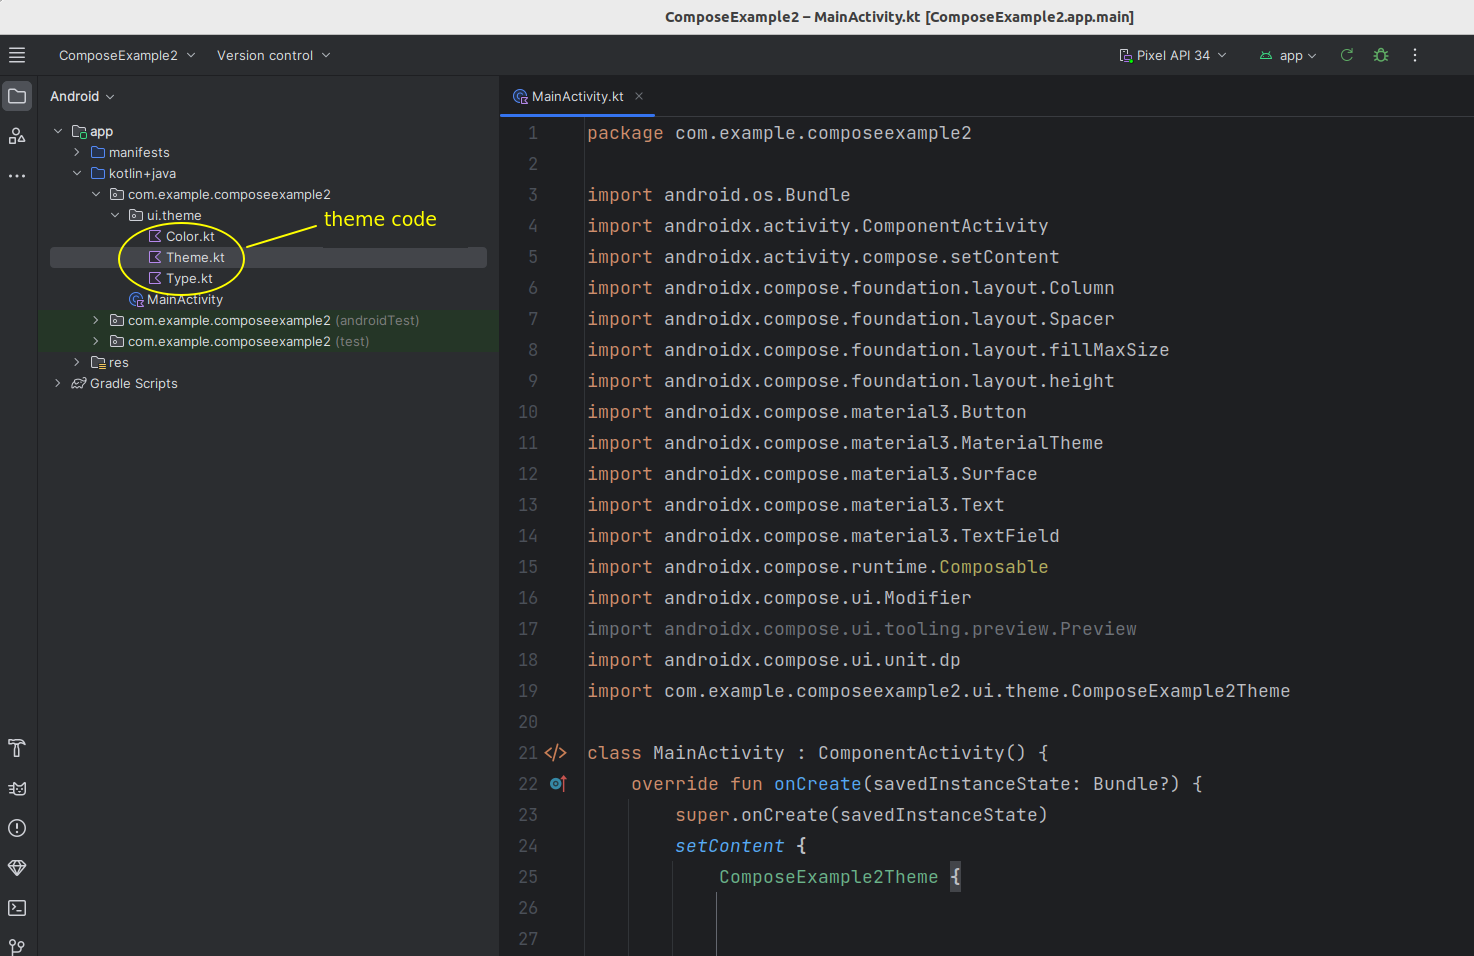The height and width of the screenshot is (956, 1474).
Task: Open the Pixel API 34 device selector
Action: click(x=1173, y=55)
